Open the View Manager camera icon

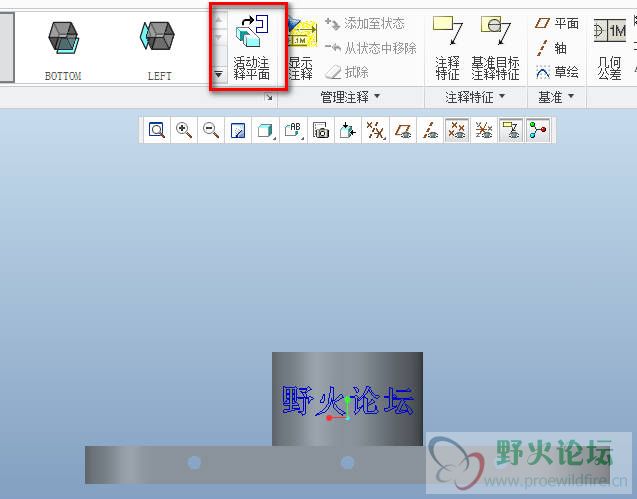coord(321,130)
